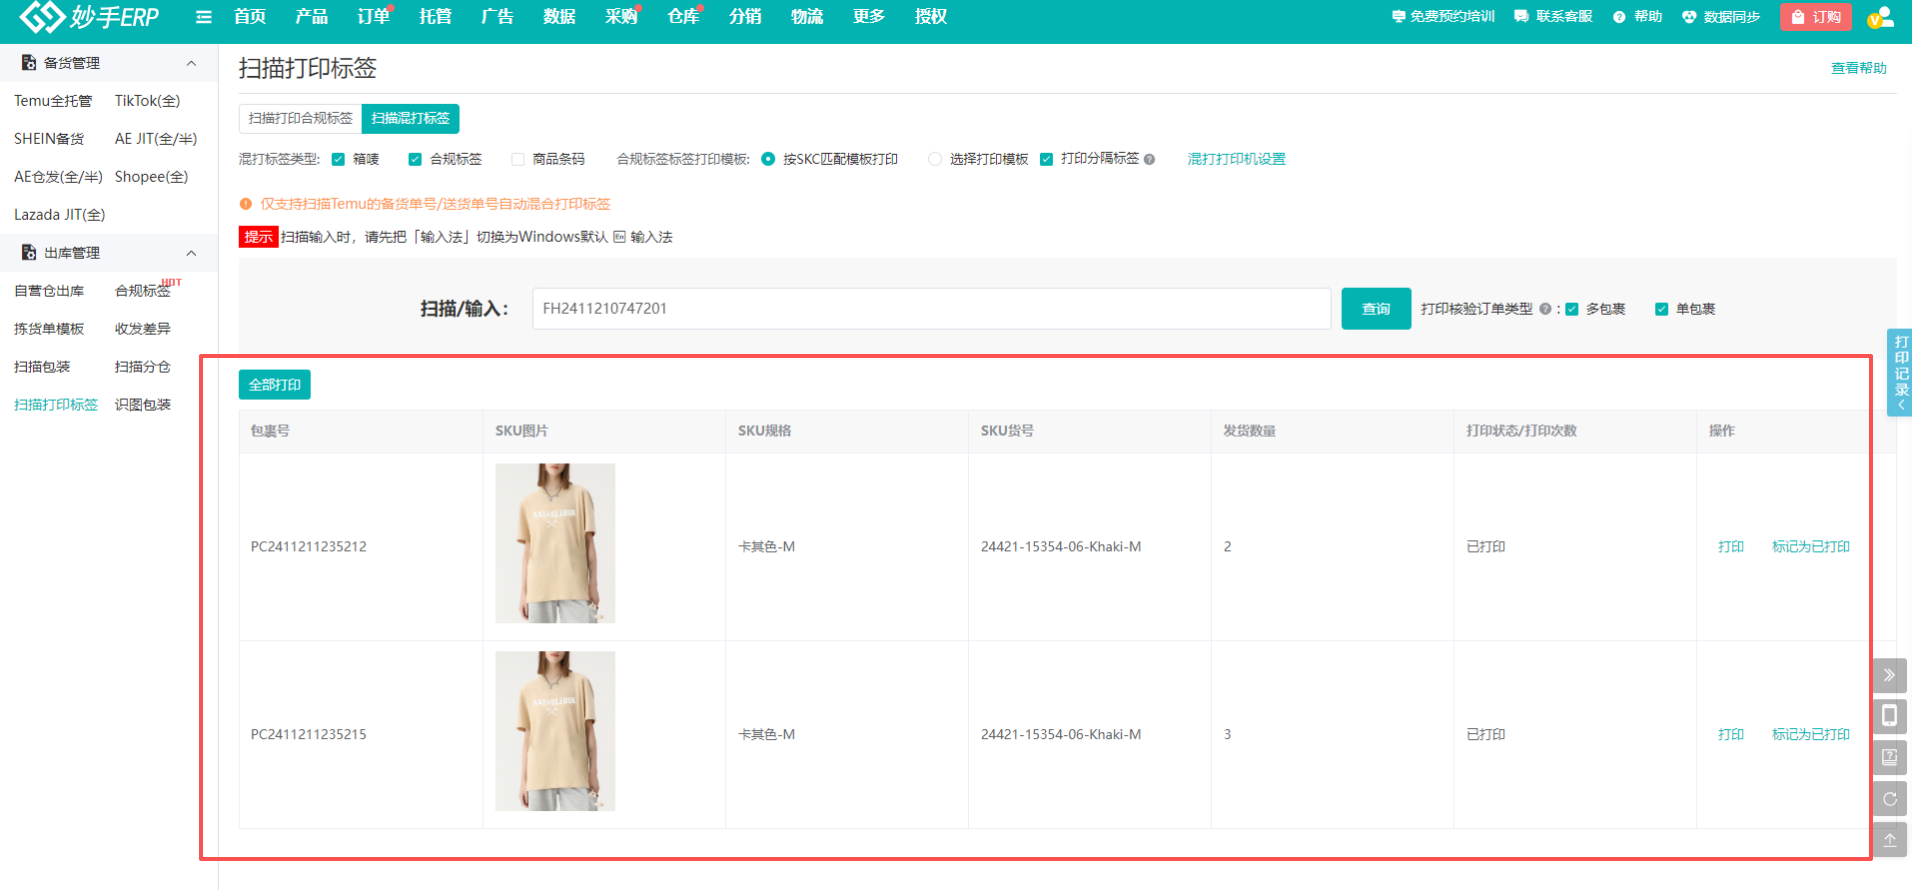Click 标记为已打印 for package PC2411211235212

coord(1811,546)
